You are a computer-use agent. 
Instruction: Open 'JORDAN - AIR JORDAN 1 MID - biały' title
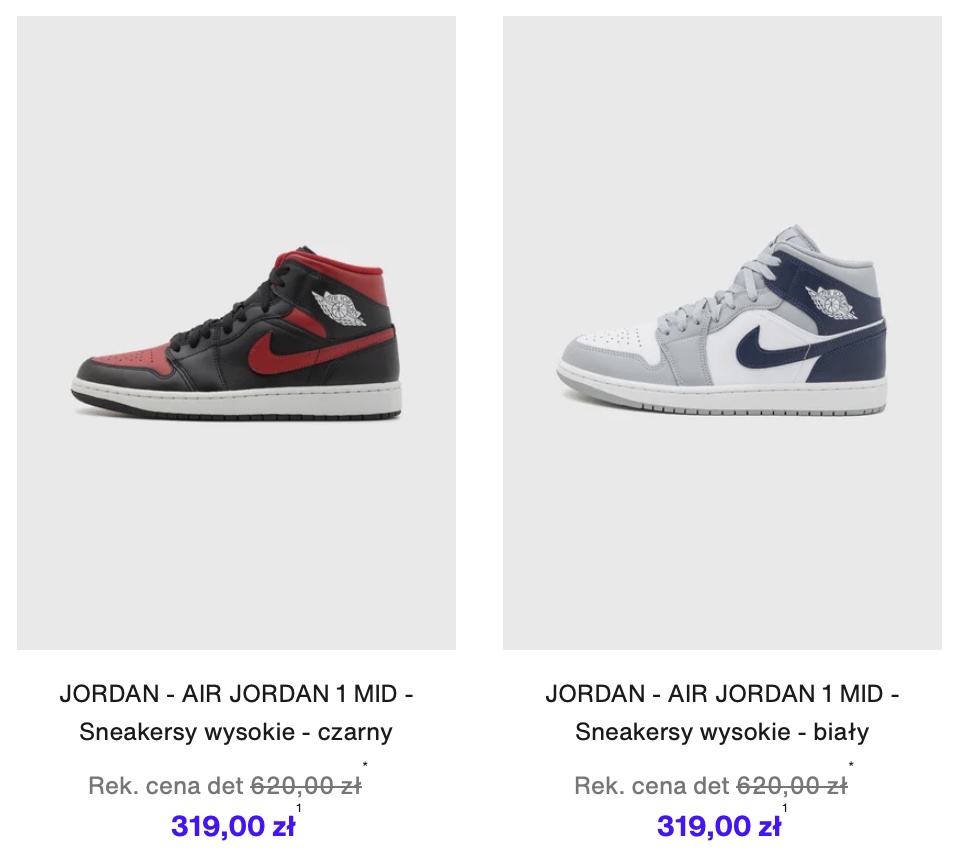click(722, 694)
